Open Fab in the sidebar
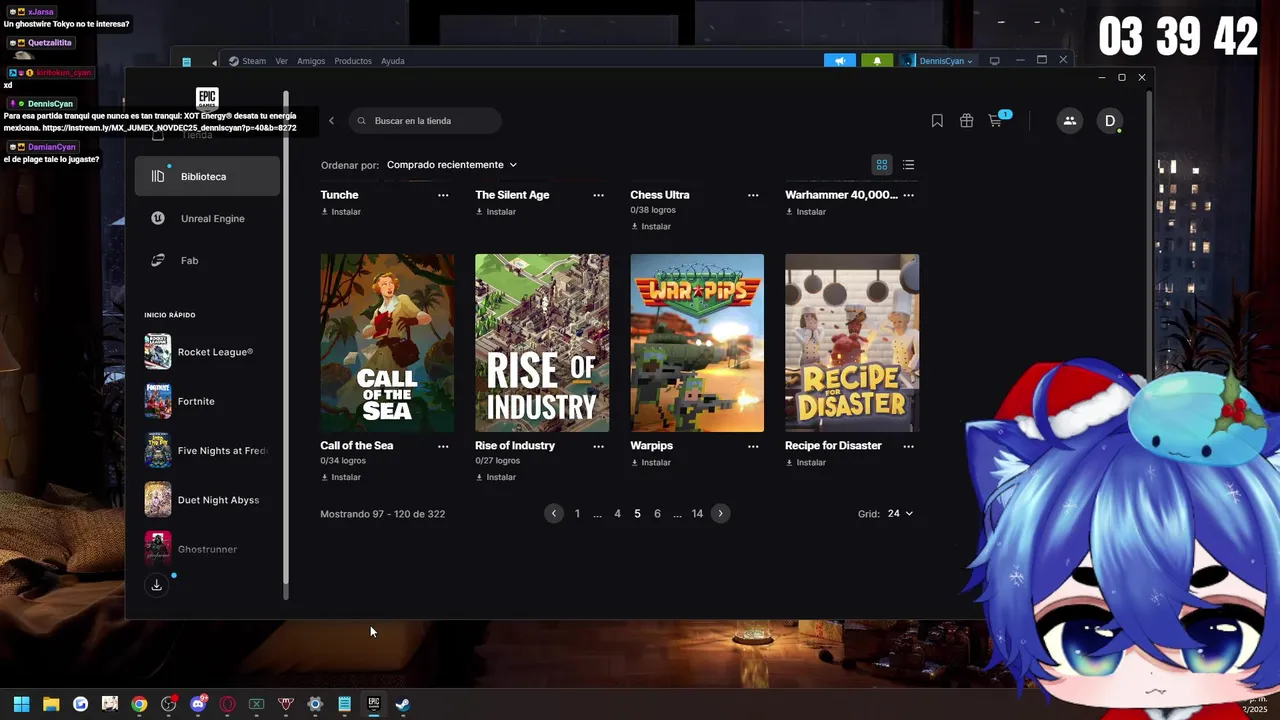Viewport: 1280px width, 720px height. point(207,260)
